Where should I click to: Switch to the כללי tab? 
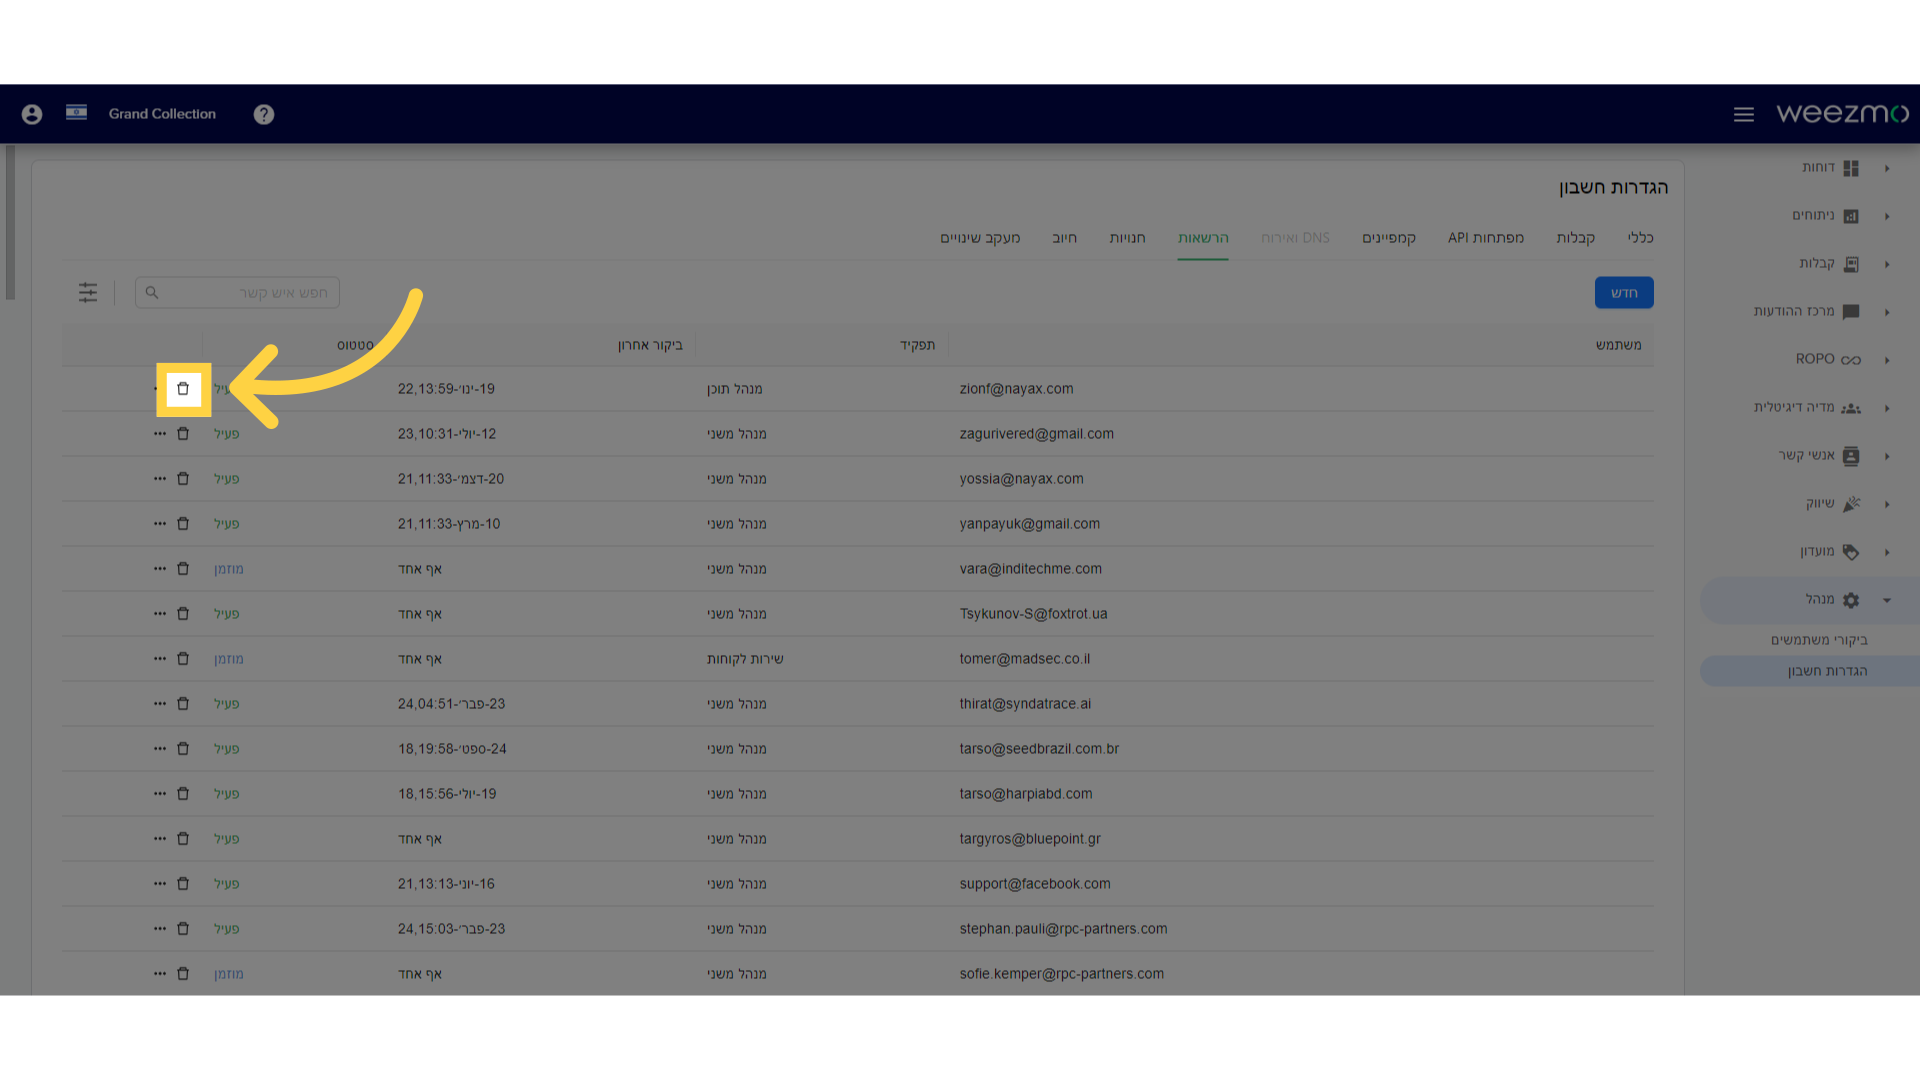(1640, 238)
